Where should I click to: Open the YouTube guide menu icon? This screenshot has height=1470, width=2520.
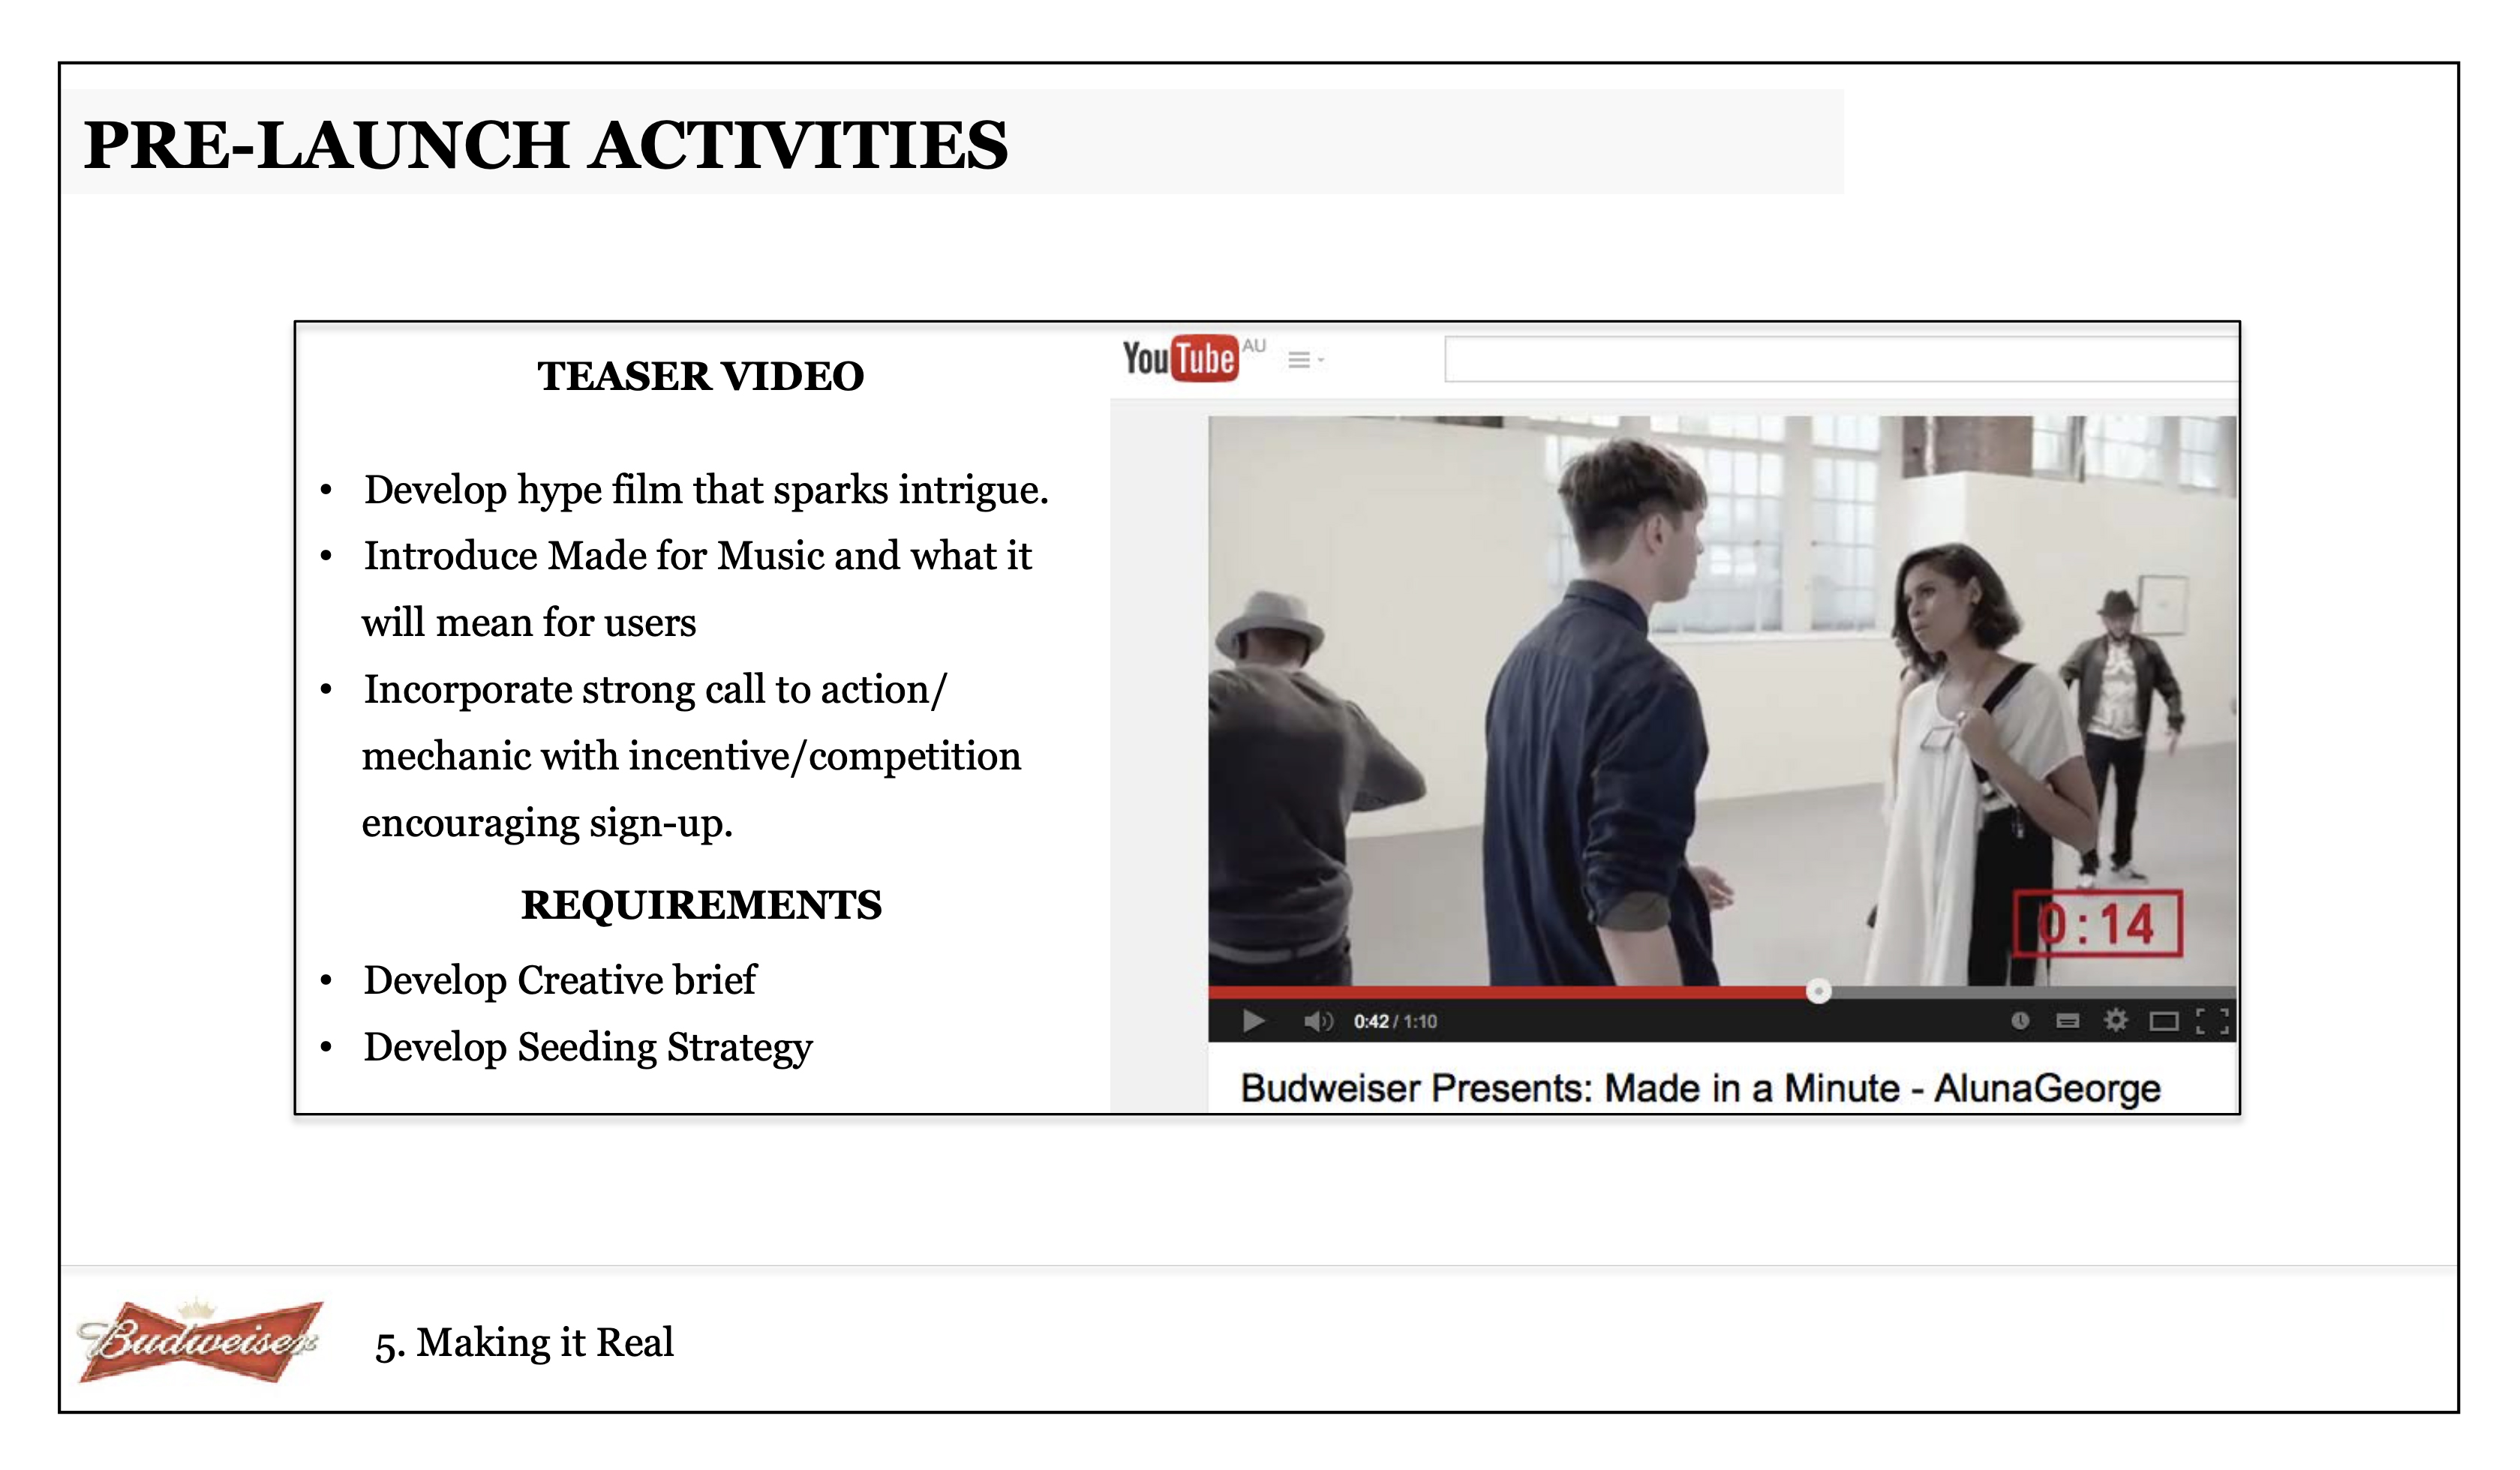[1306, 360]
